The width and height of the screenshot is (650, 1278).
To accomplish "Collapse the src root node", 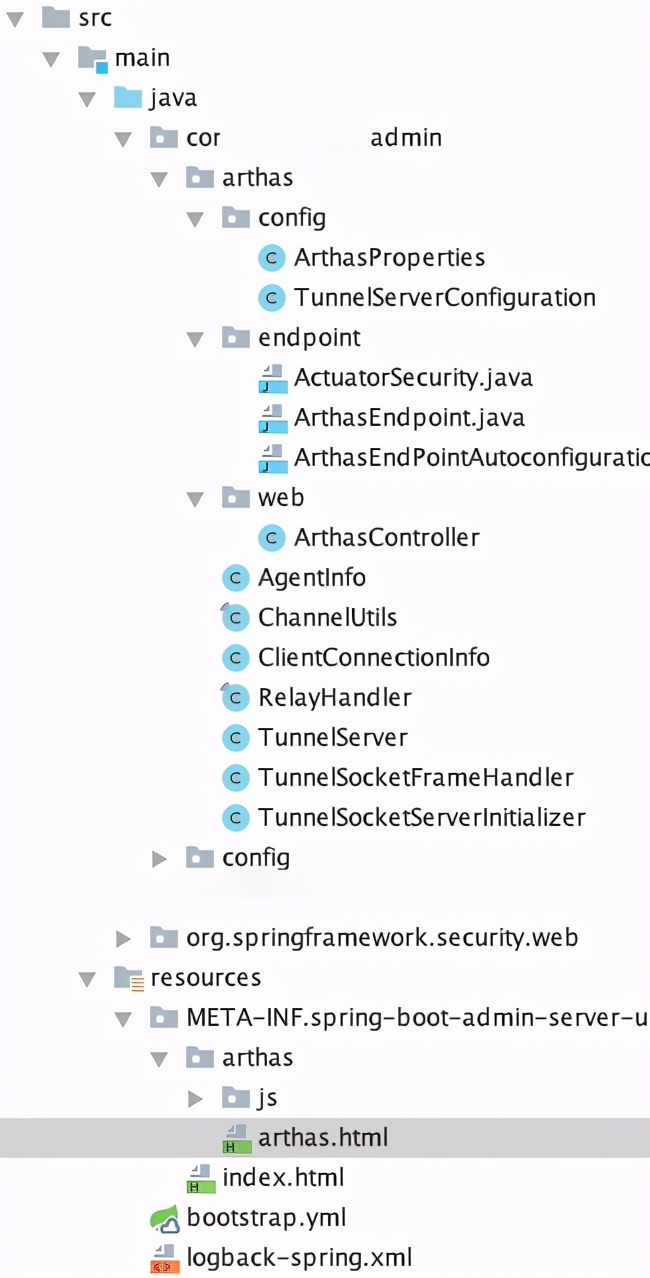I will pyautogui.click(x=14, y=17).
